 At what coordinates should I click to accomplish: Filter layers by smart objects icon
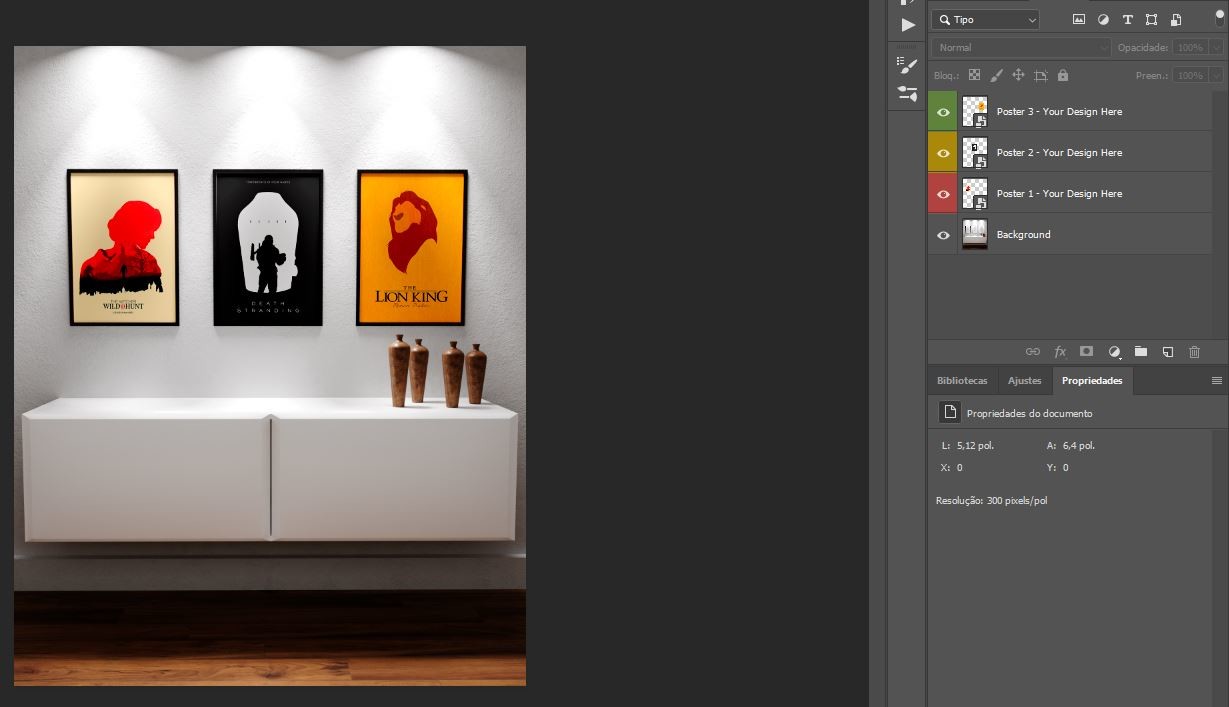coord(1176,19)
